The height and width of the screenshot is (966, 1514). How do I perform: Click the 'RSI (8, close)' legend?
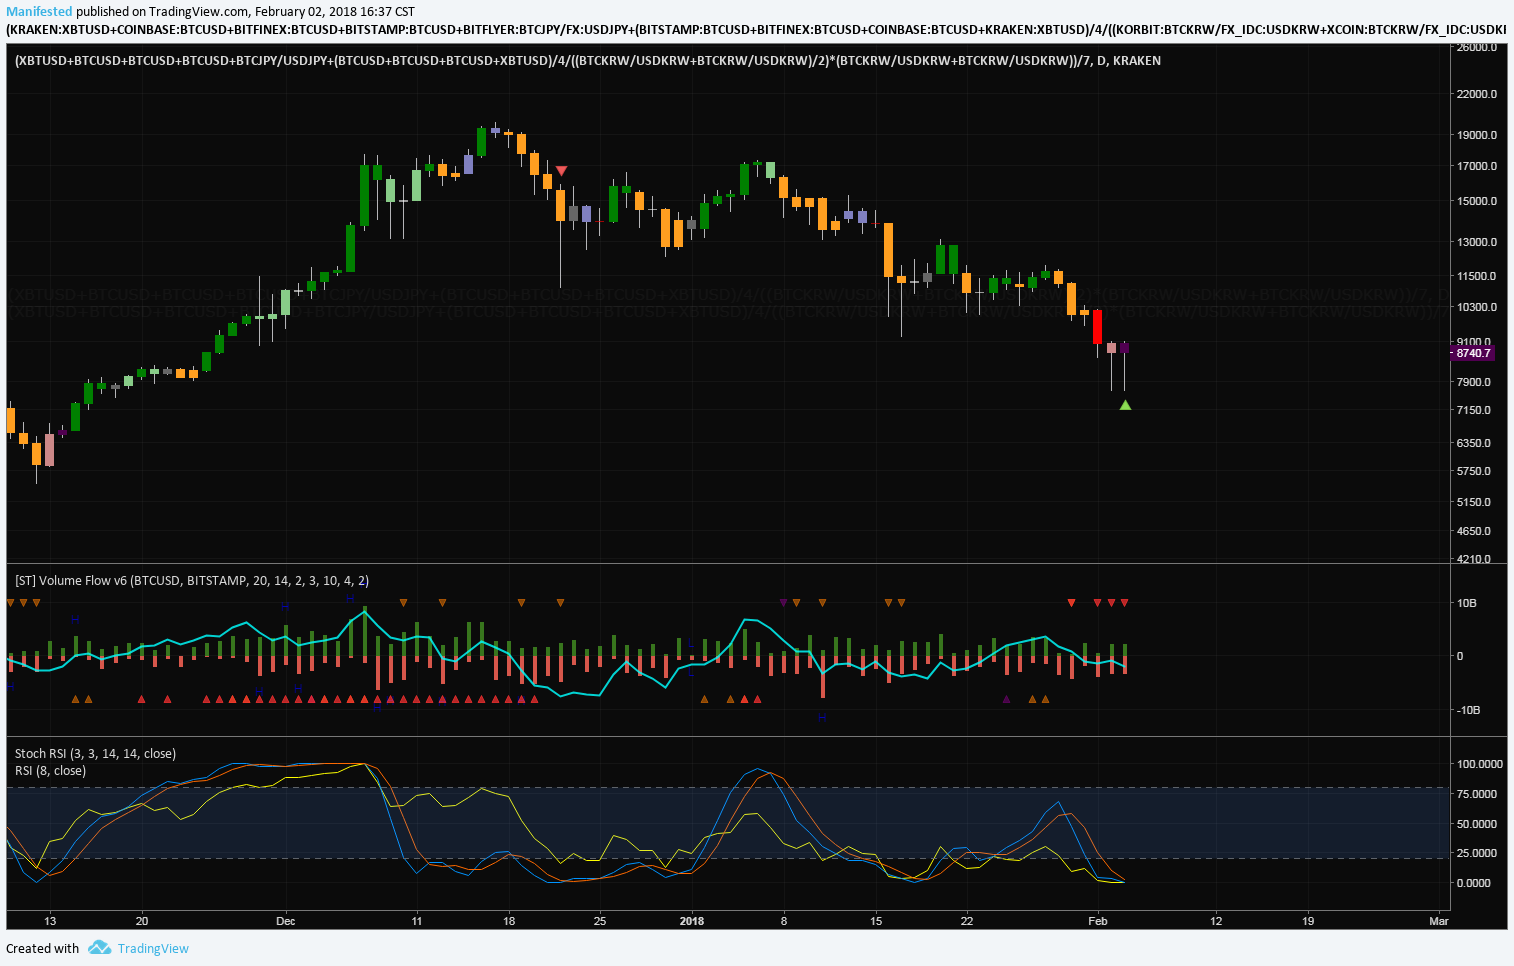point(50,770)
